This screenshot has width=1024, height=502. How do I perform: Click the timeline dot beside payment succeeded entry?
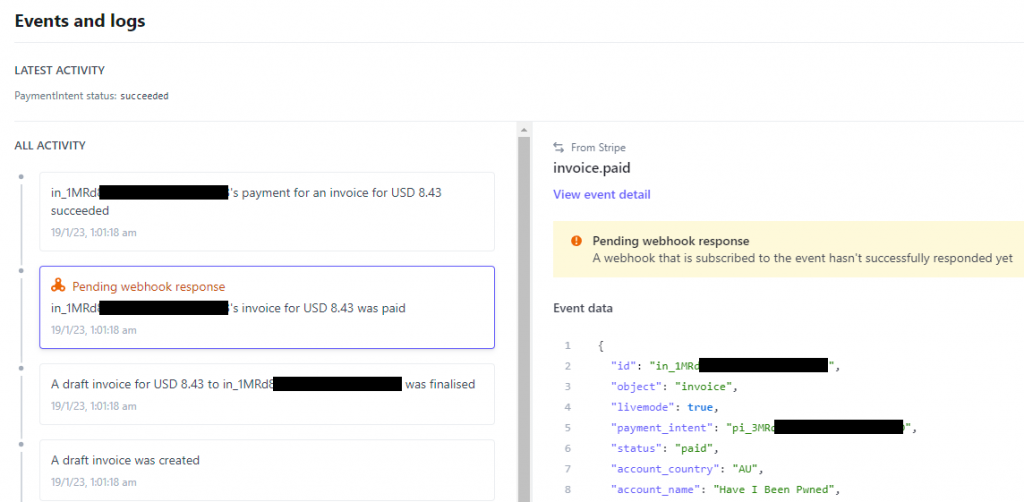22,176
